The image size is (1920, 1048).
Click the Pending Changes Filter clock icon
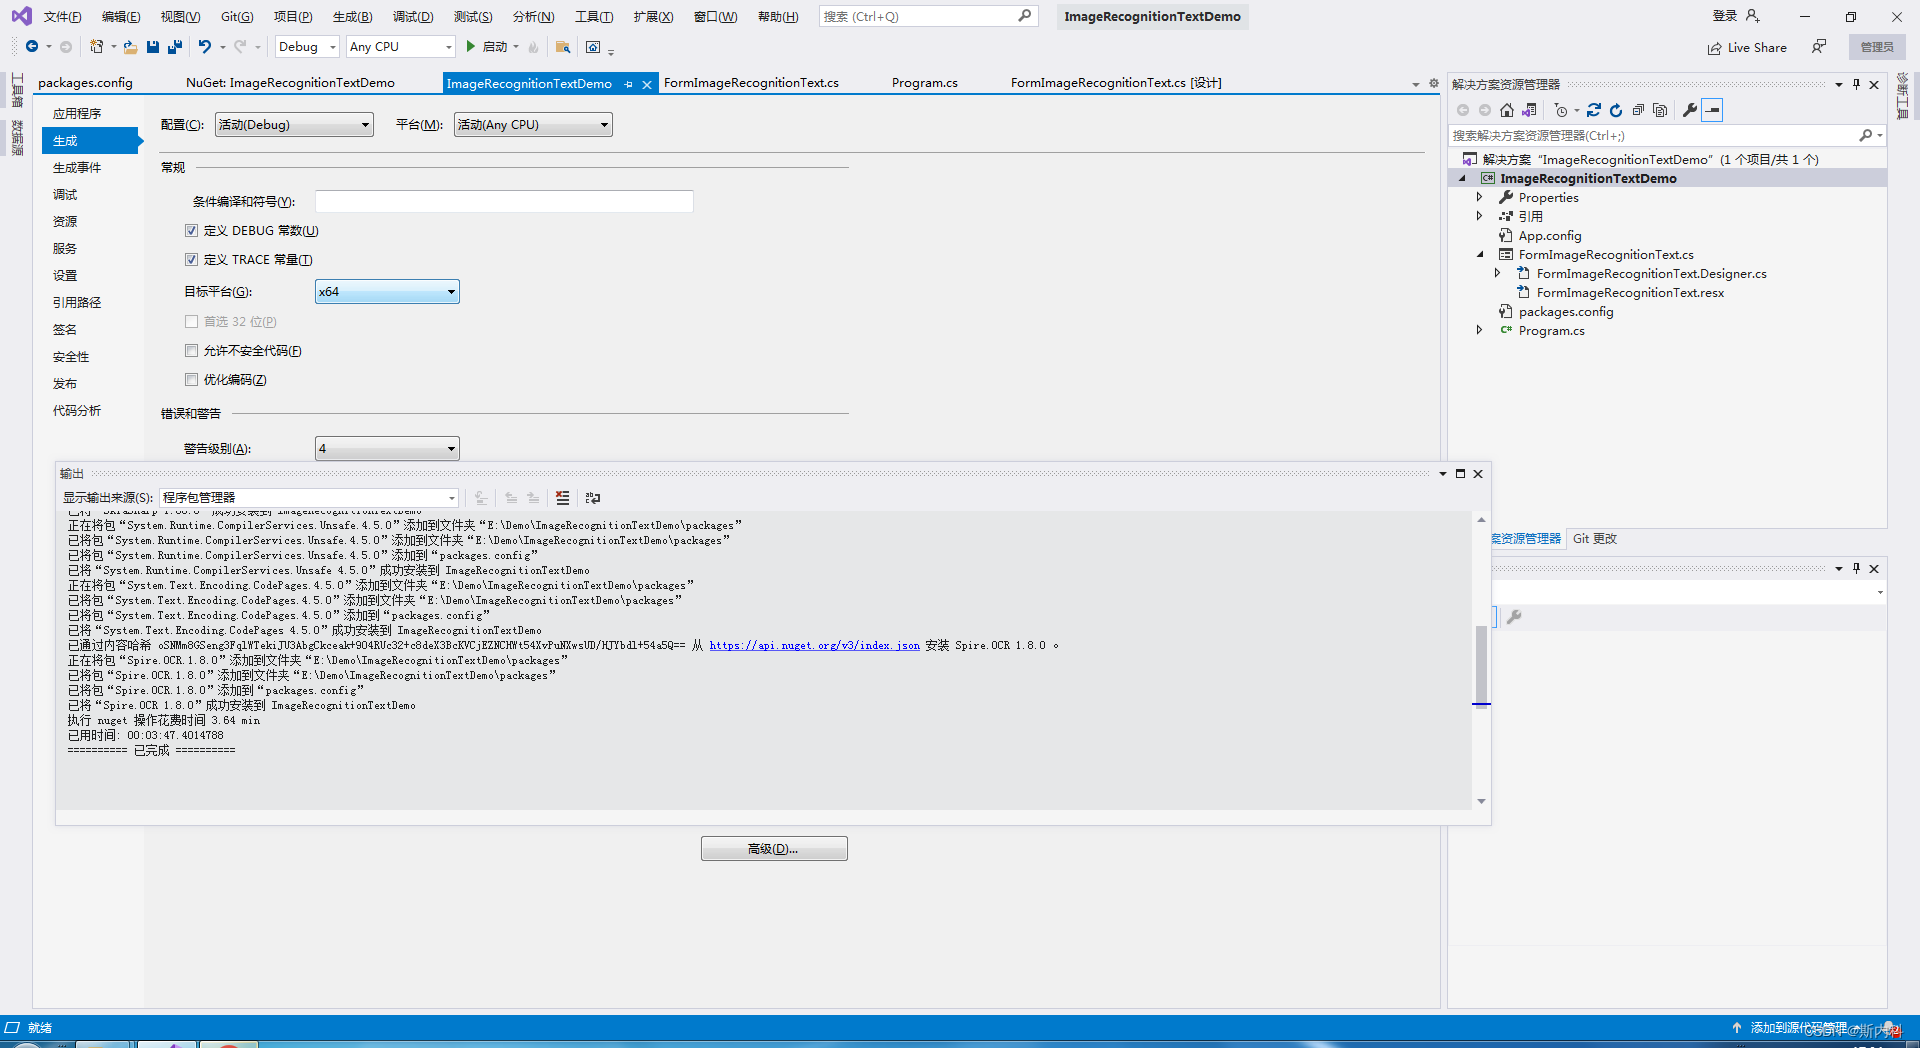[x=1561, y=110]
